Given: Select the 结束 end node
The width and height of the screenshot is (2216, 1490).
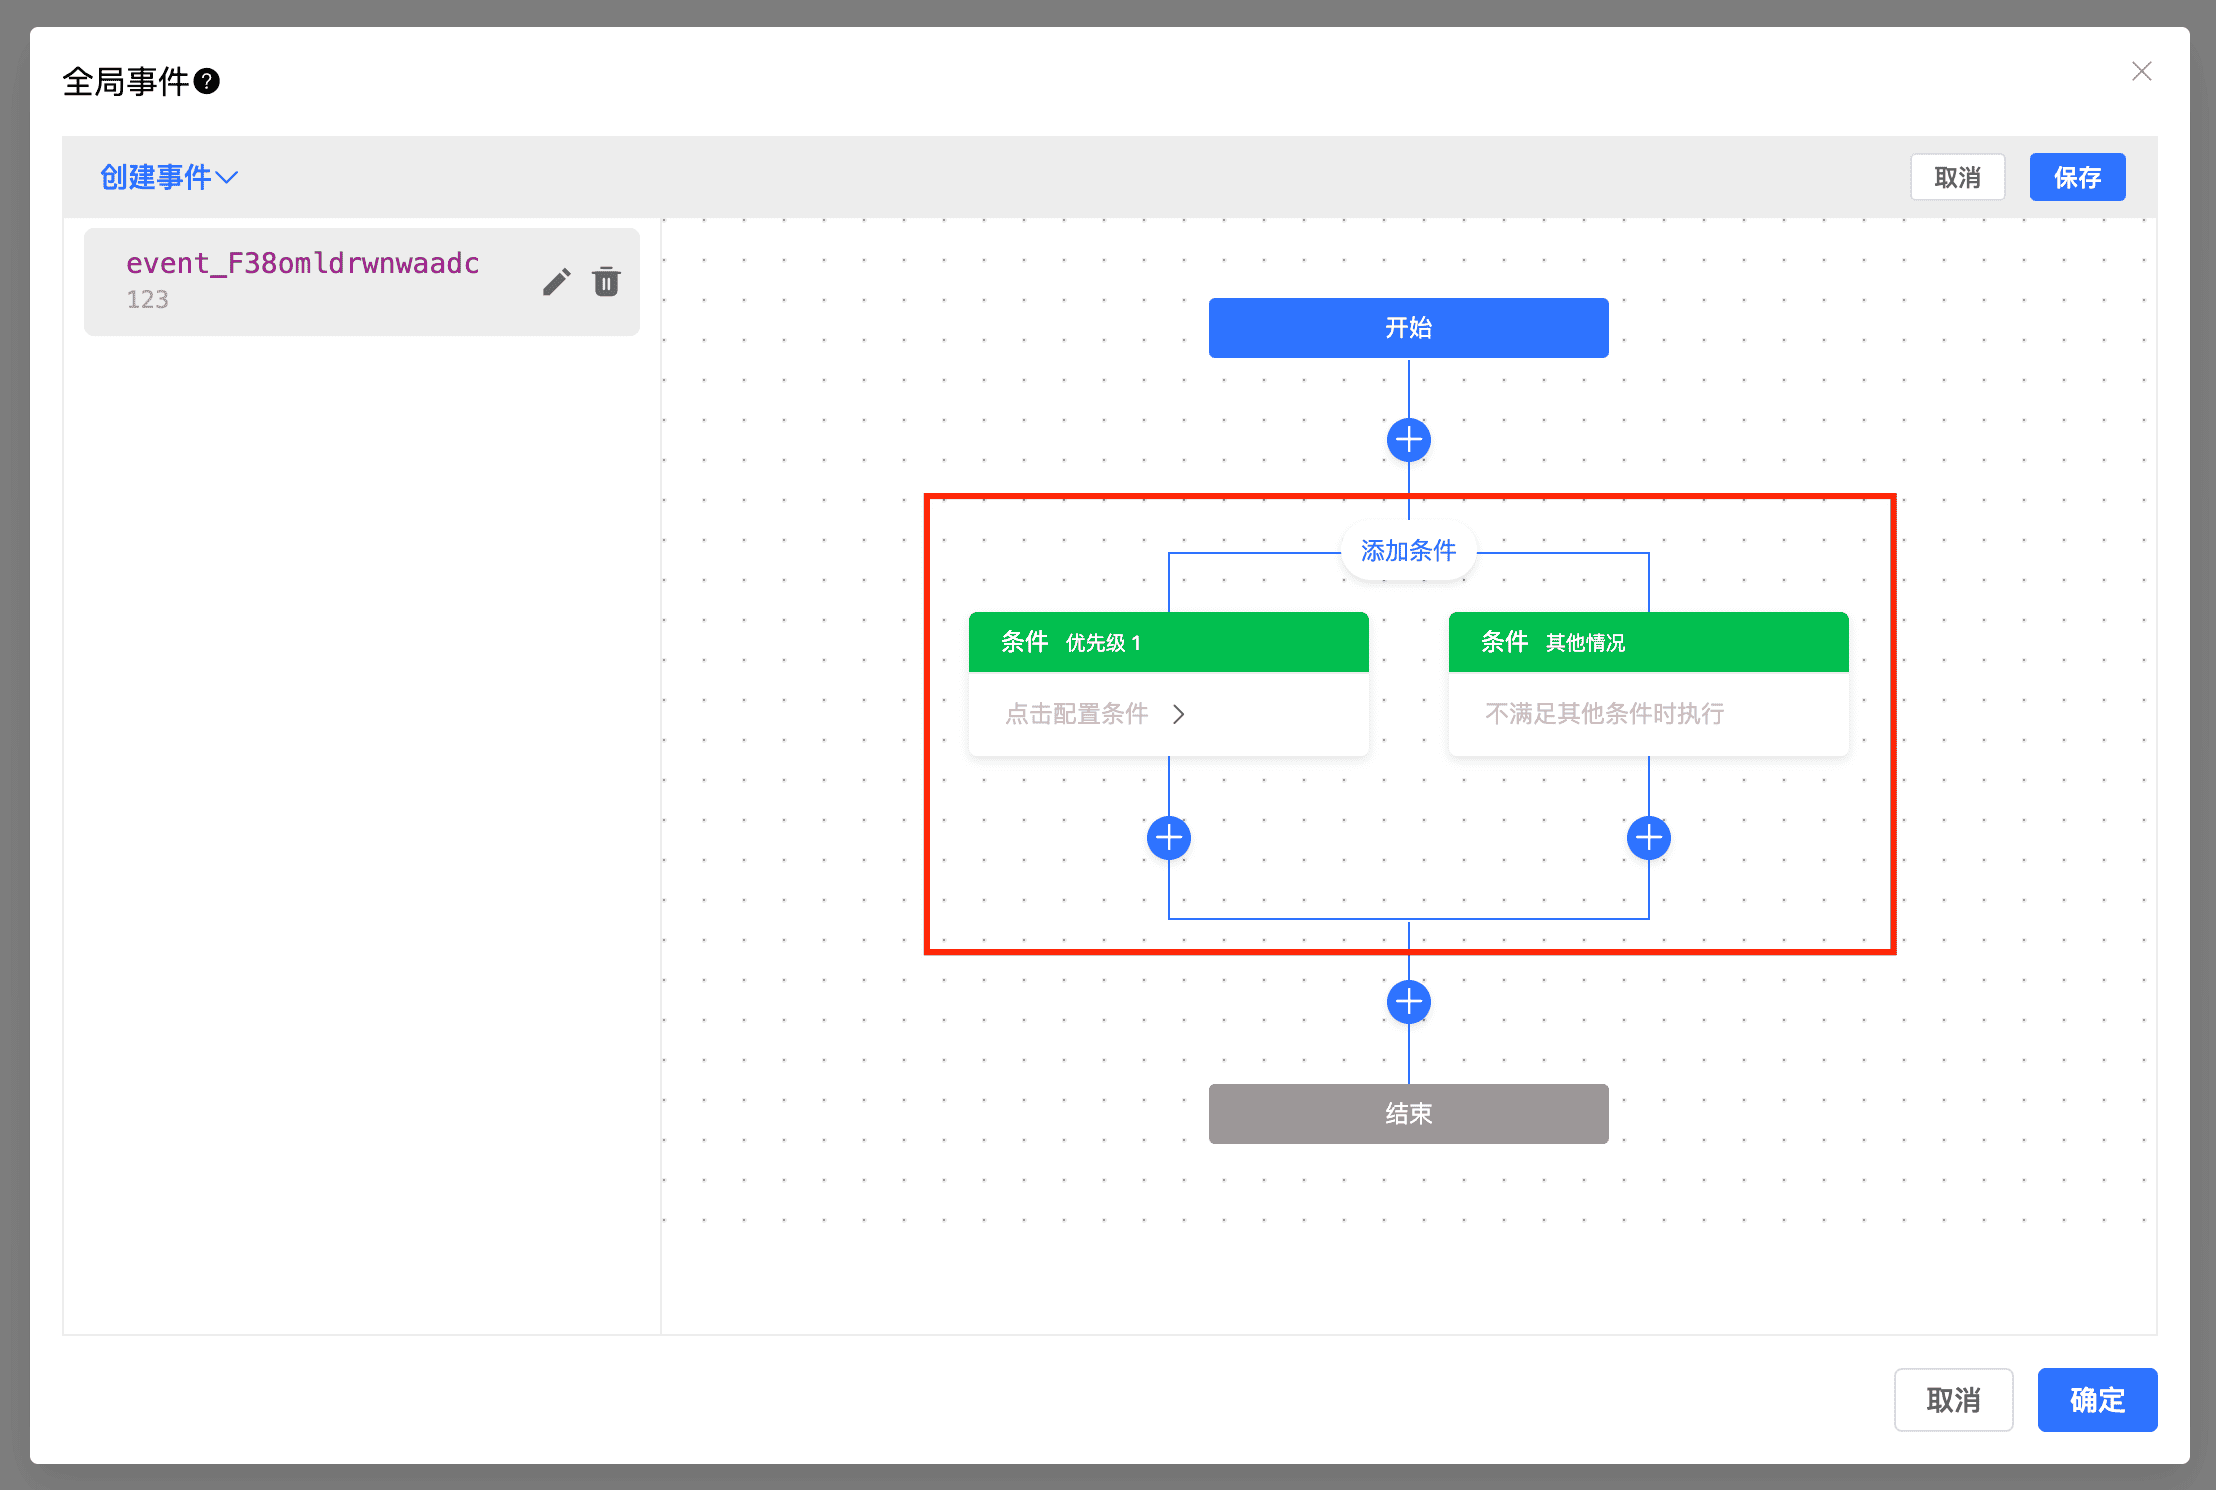Looking at the screenshot, I should pyautogui.click(x=1408, y=1113).
